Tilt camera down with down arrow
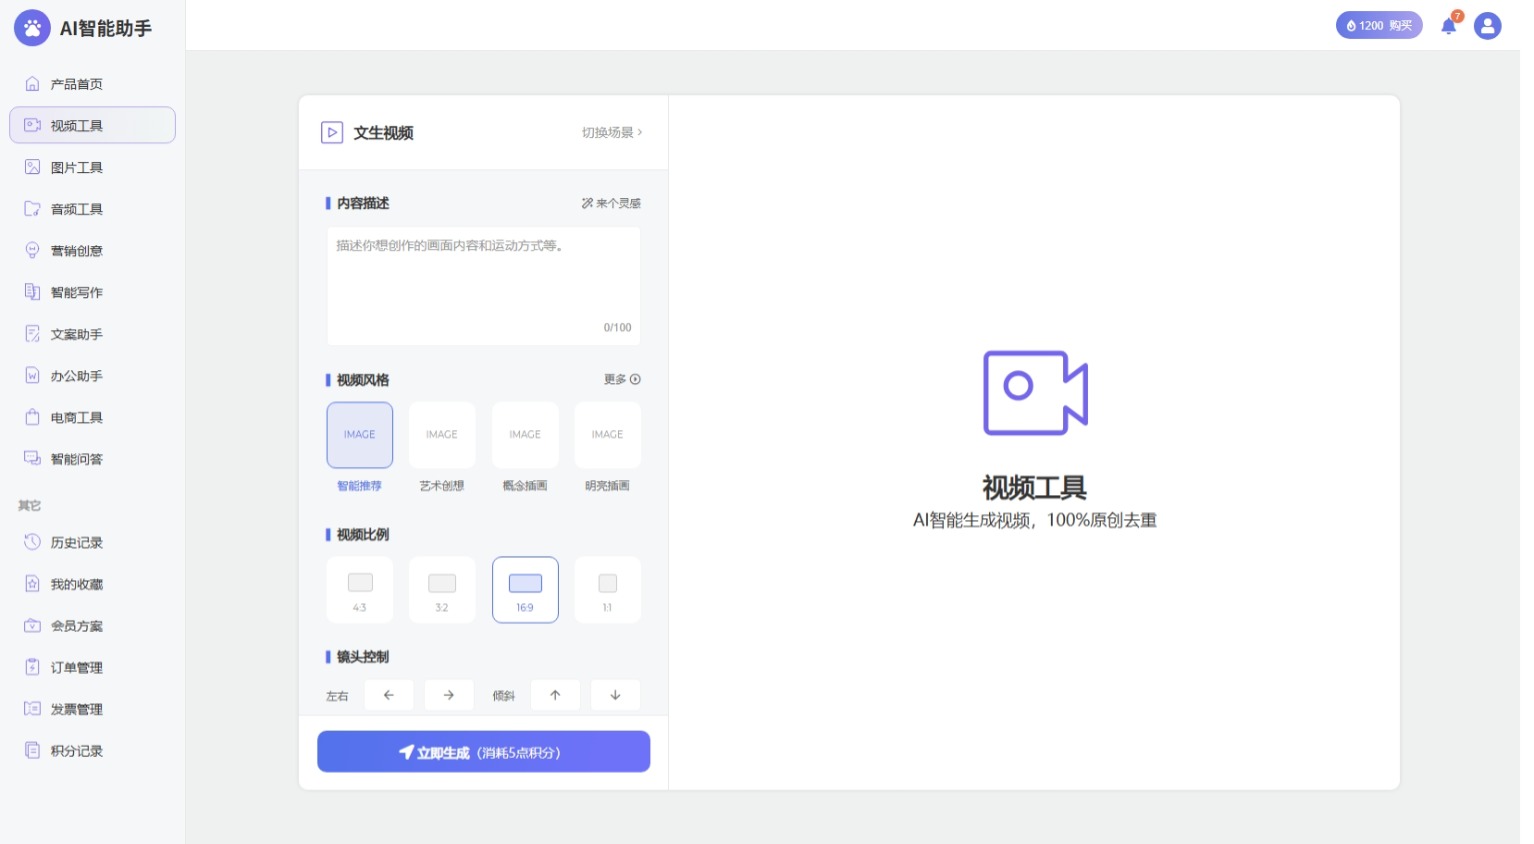1534x844 pixels. point(615,695)
